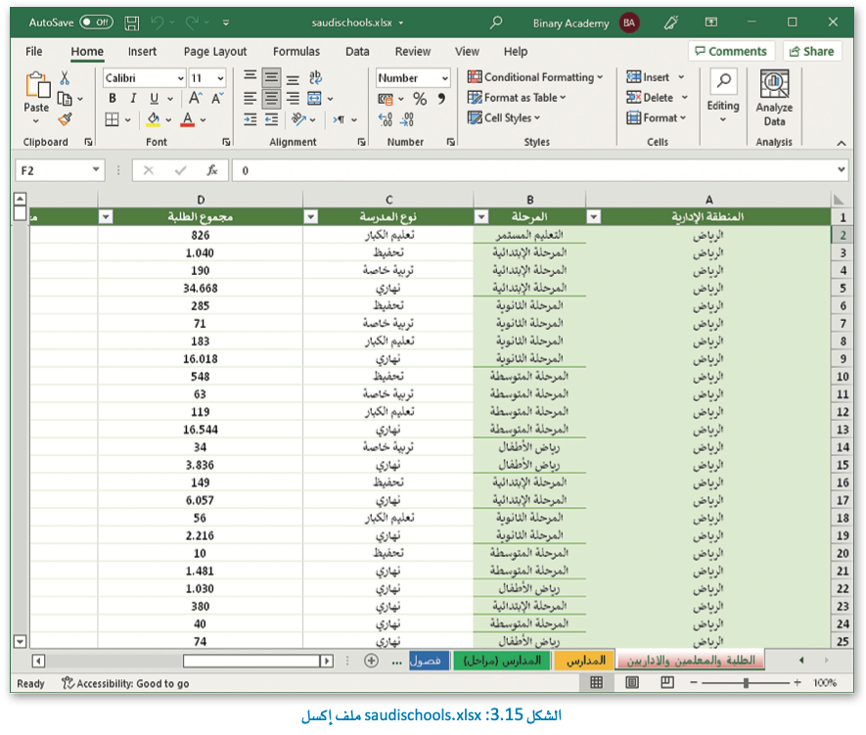Click the Insert Function fx icon
866x735 pixels.
tap(212, 171)
